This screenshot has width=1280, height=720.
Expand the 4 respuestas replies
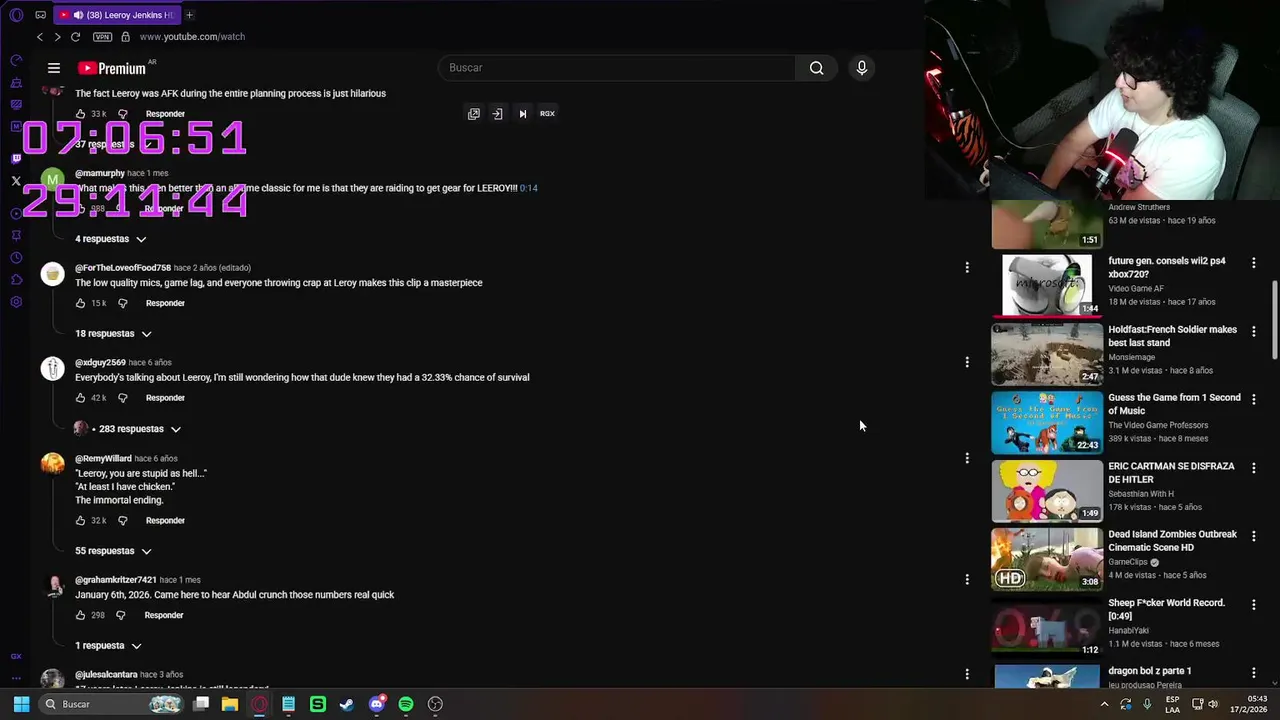pyautogui.click(x=111, y=239)
